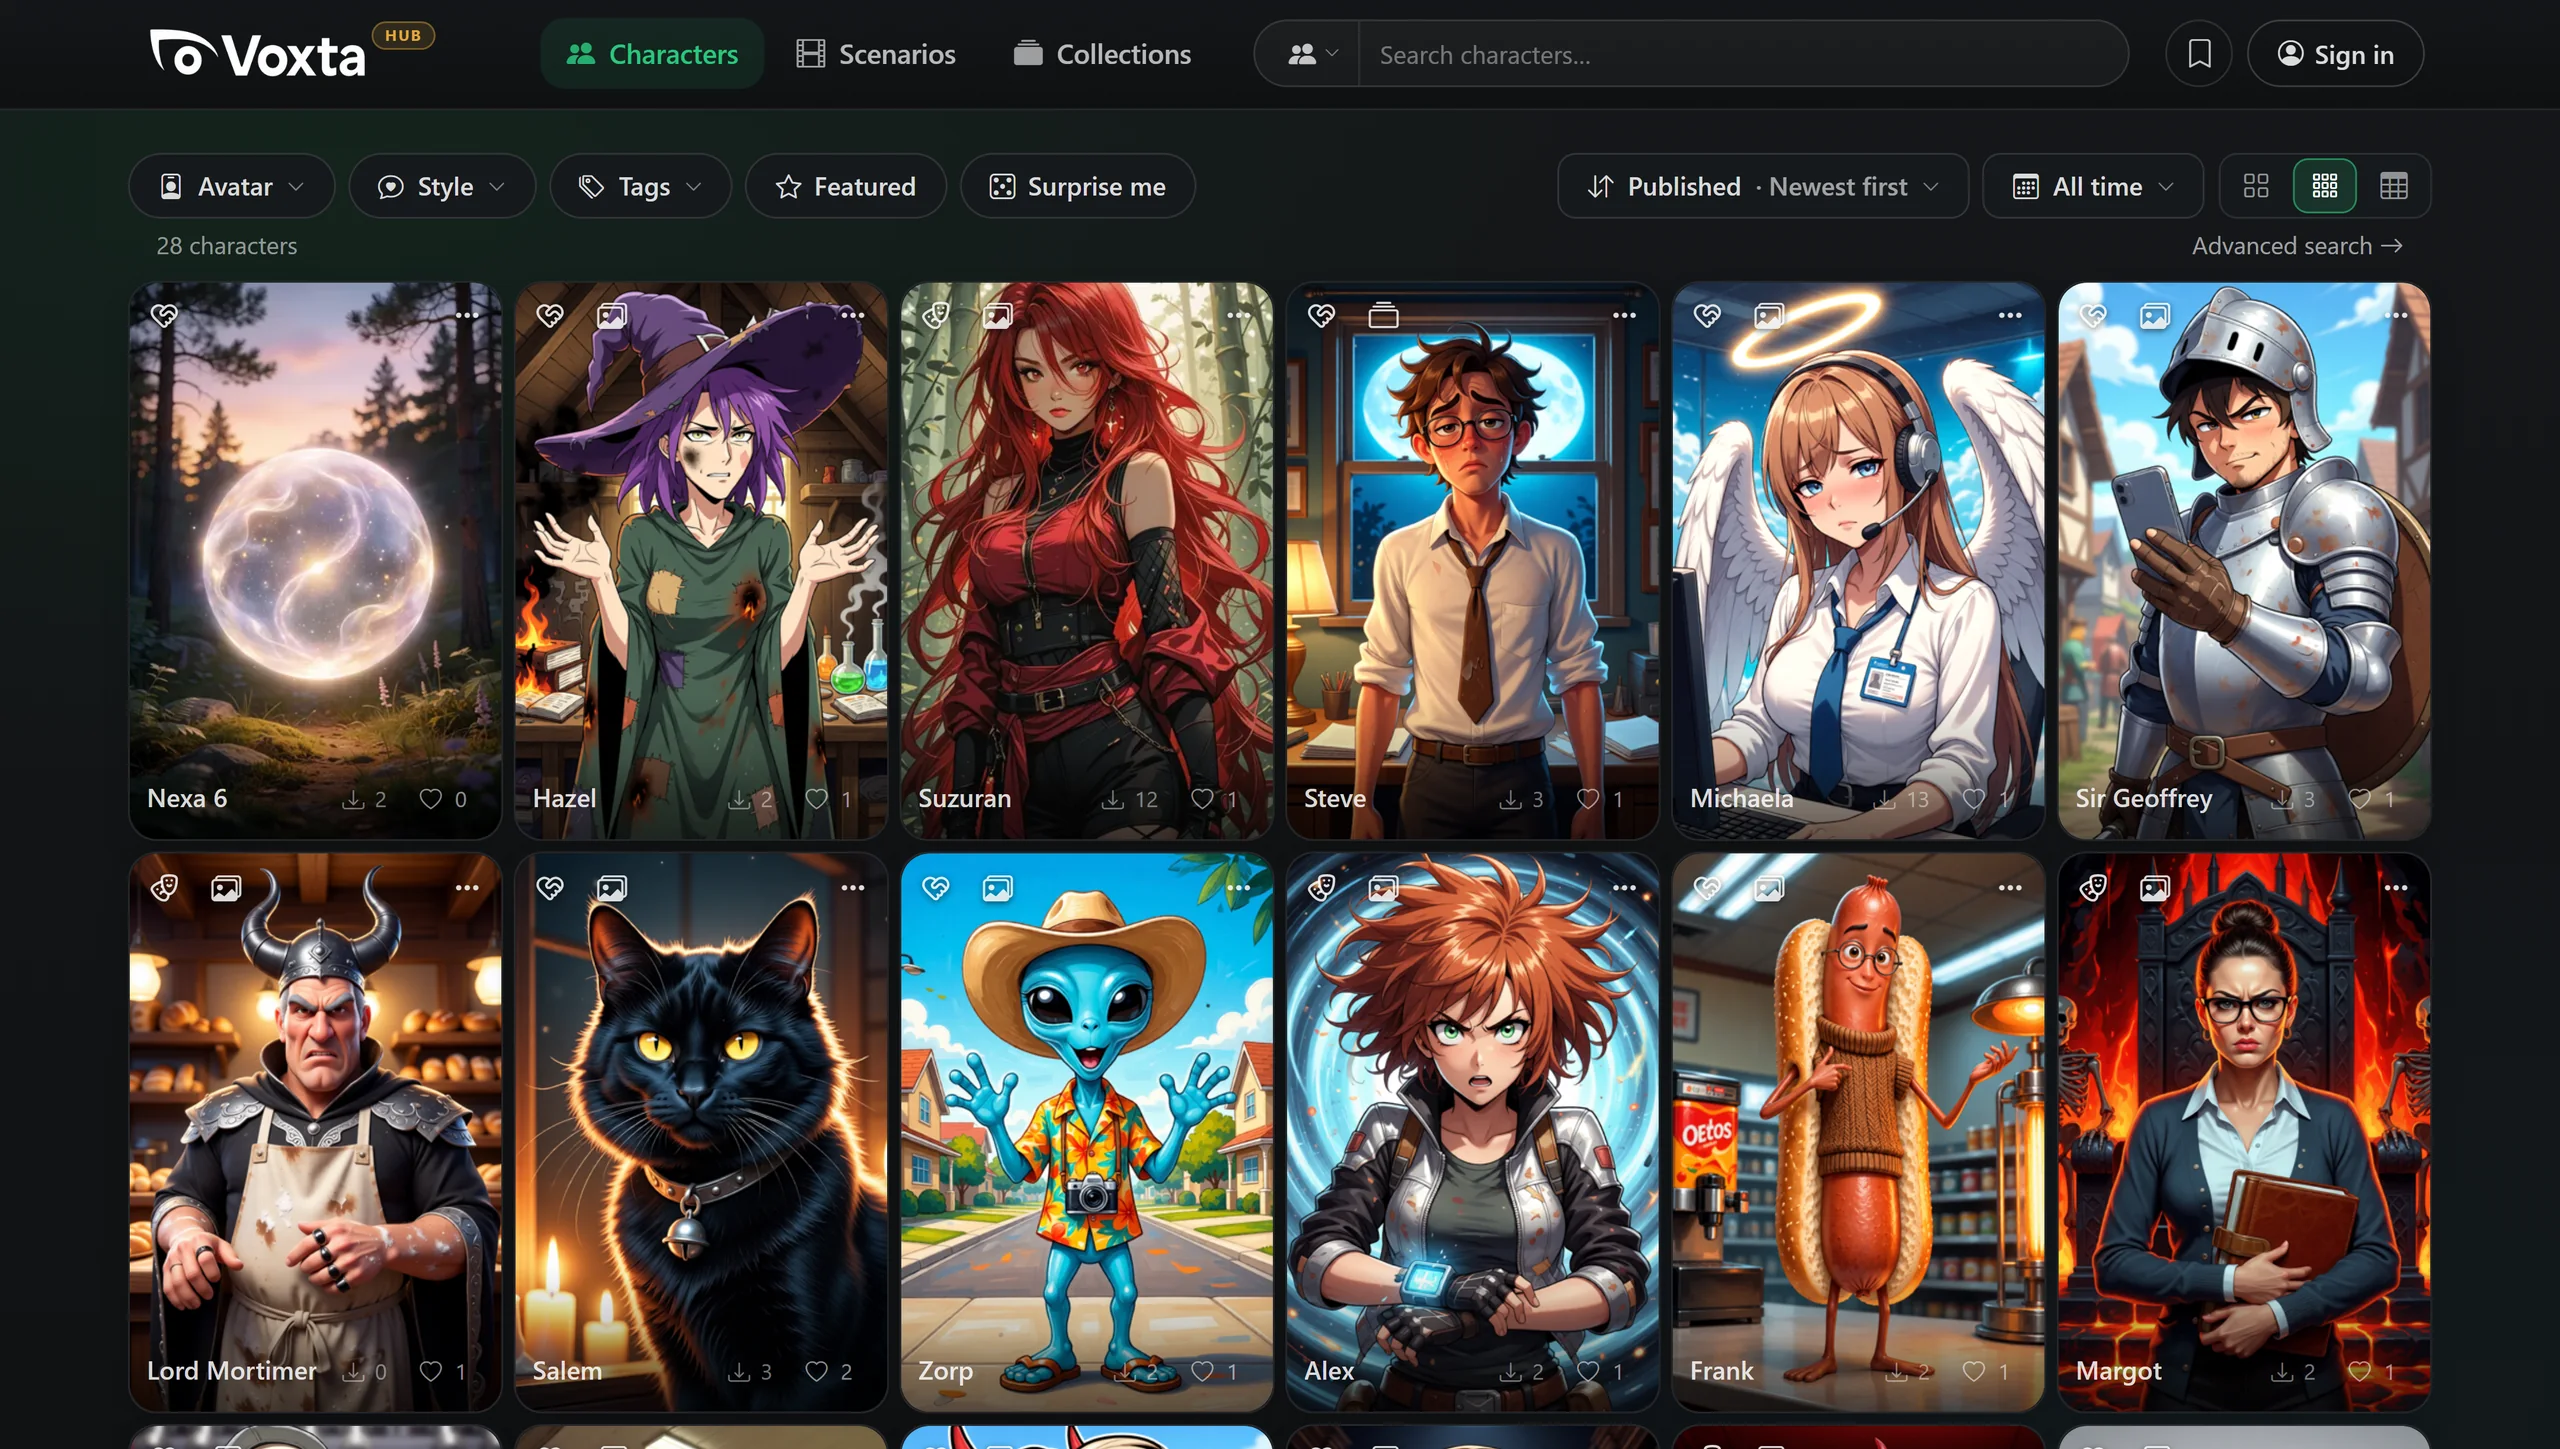Open the three-dot menu on Margot card
2560x1449 pixels.
(2396, 887)
